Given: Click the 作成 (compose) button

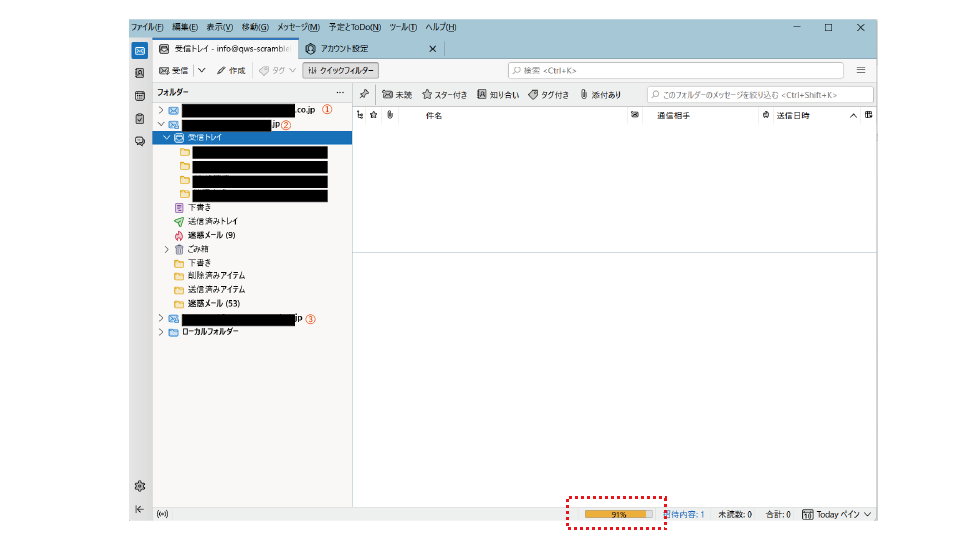Looking at the screenshot, I should pyautogui.click(x=230, y=71).
